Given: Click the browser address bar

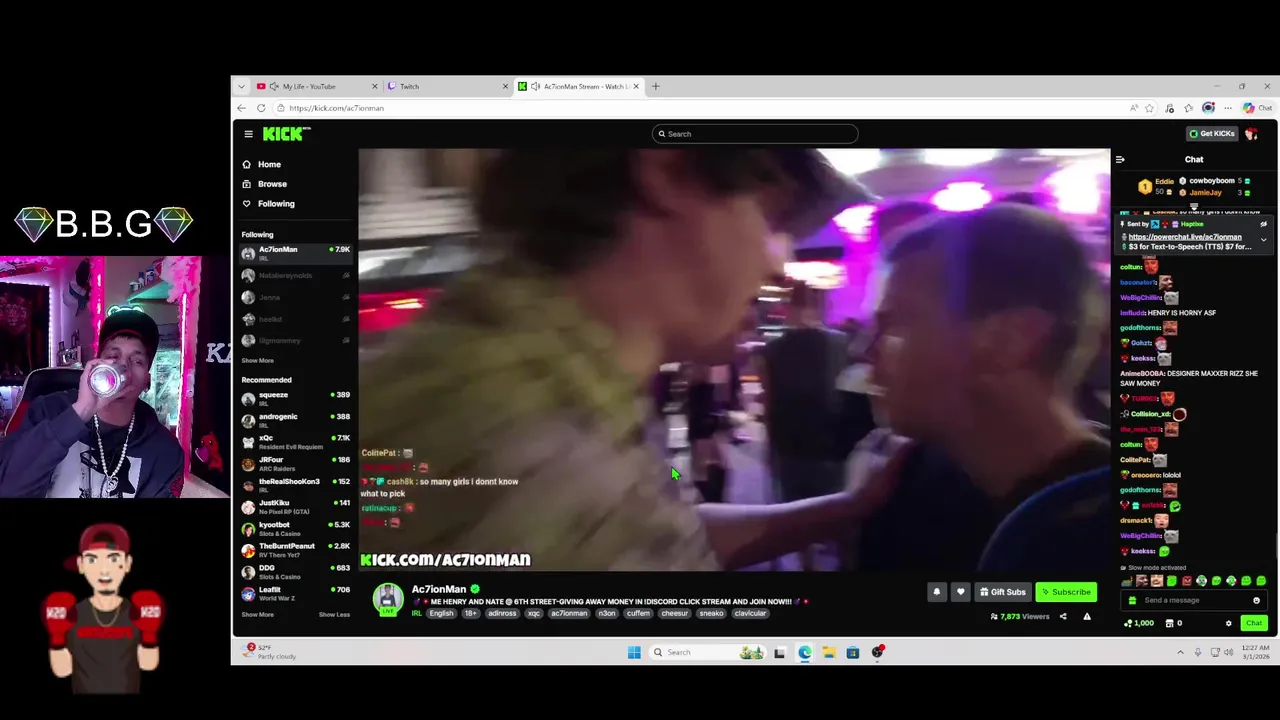Looking at the screenshot, I should (700, 108).
